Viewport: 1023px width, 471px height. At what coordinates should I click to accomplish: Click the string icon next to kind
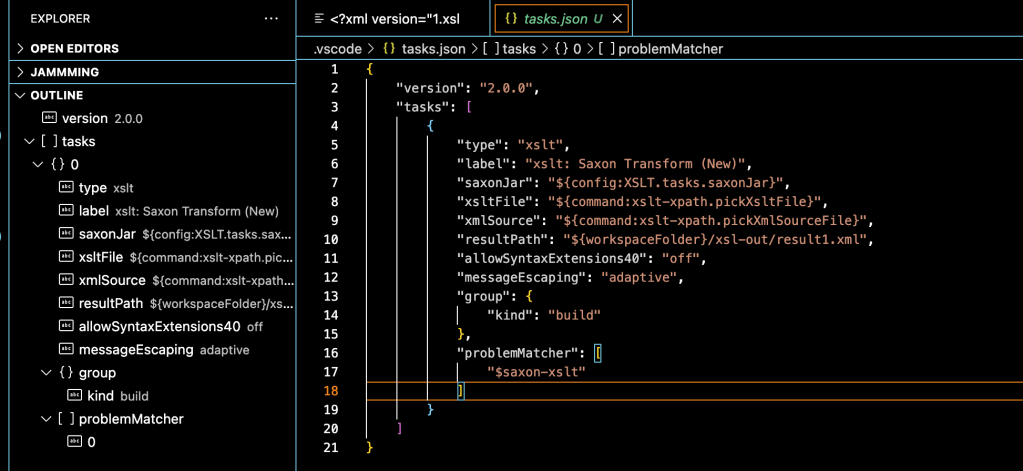point(74,396)
